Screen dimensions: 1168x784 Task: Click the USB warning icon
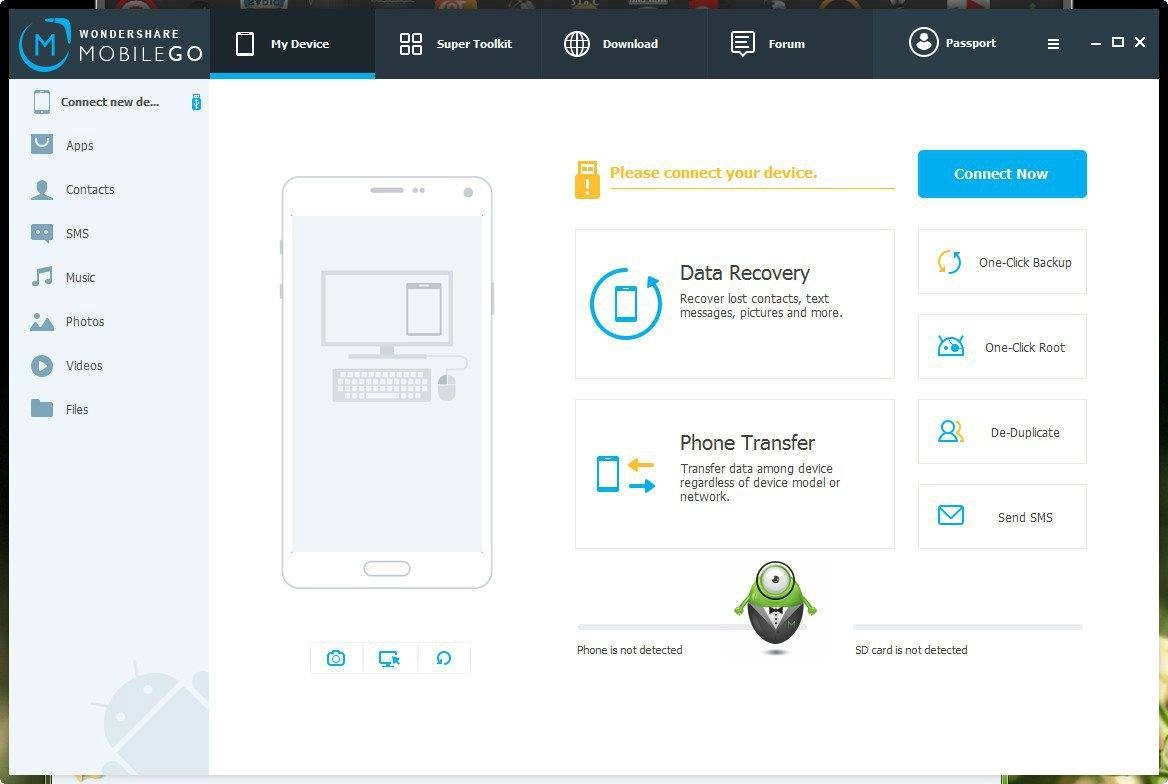point(587,180)
